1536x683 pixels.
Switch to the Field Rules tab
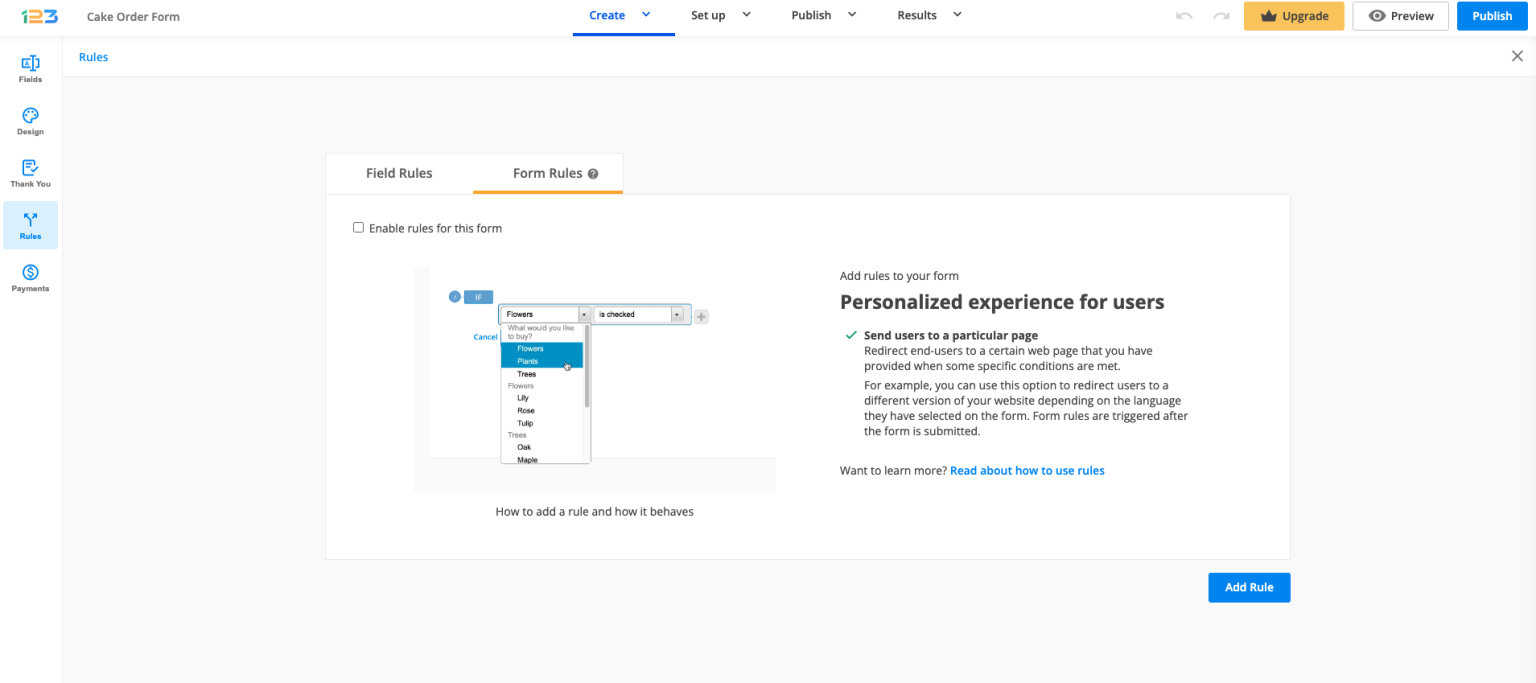[399, 173]
